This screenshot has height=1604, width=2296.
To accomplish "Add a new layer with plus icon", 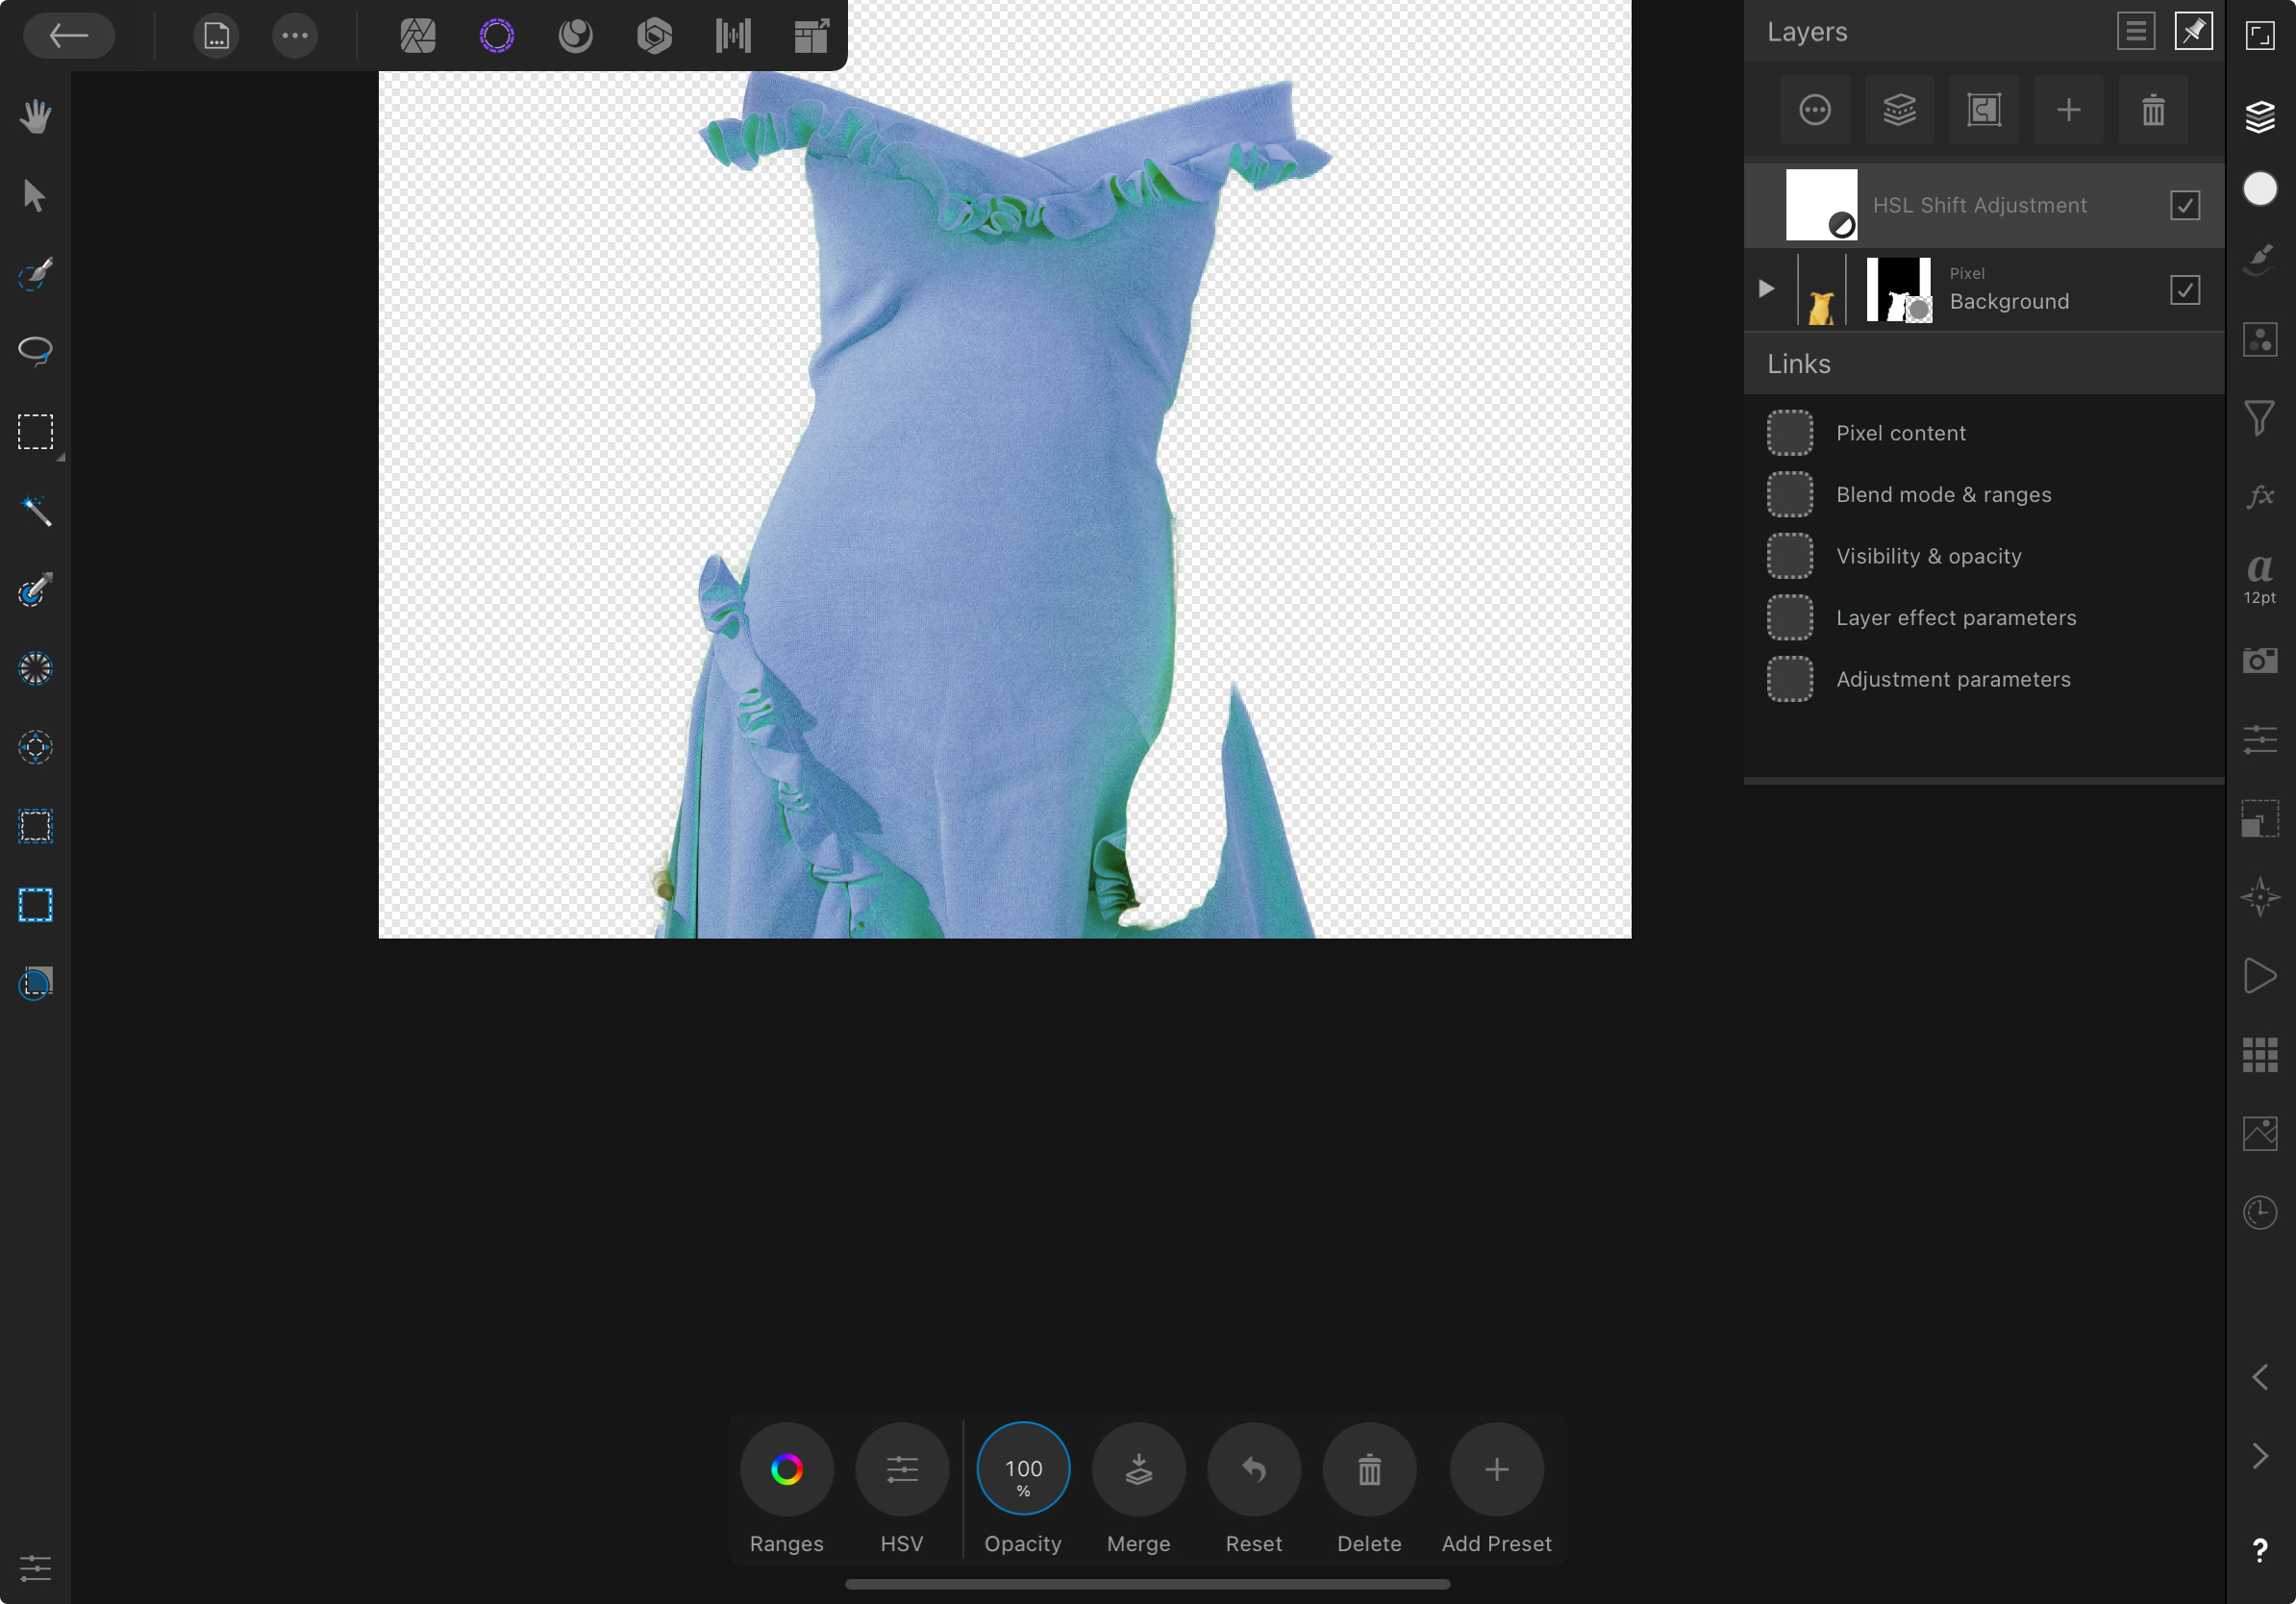I will pos(2068,109).
